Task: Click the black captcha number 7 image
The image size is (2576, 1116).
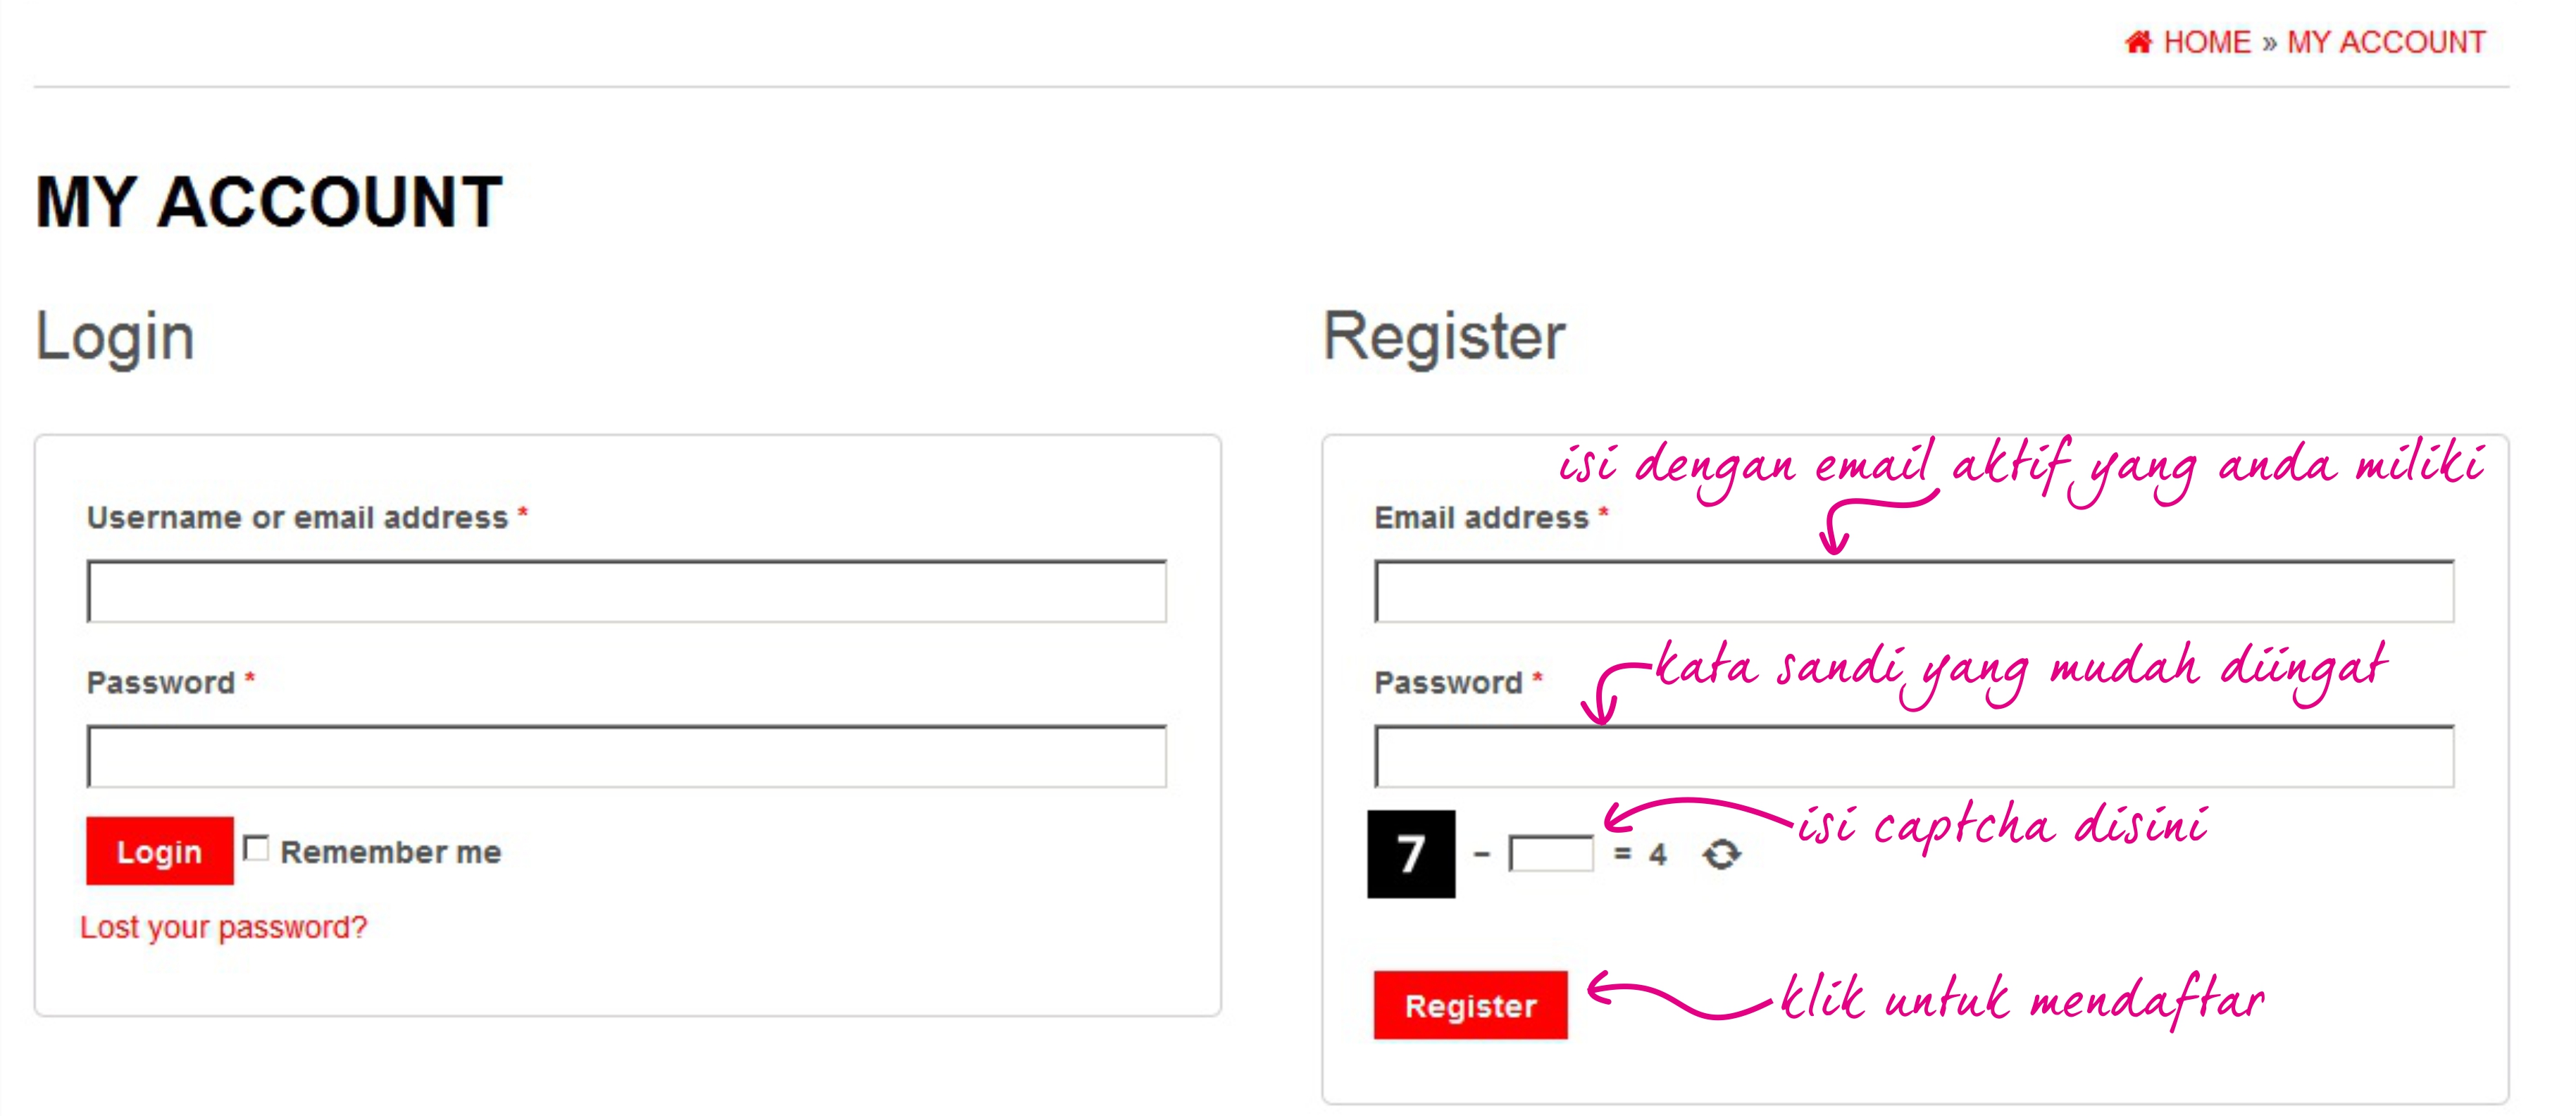Action: (1411, 854)
